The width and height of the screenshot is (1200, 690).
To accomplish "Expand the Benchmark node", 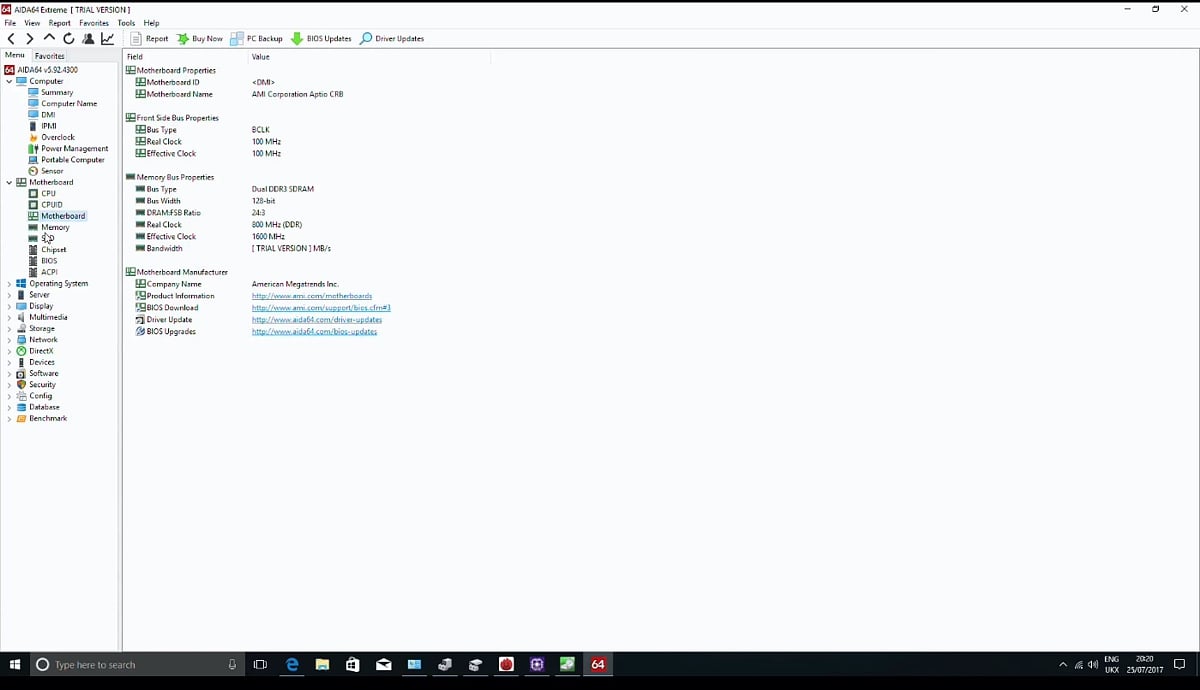I will click(x=9, y=418).
